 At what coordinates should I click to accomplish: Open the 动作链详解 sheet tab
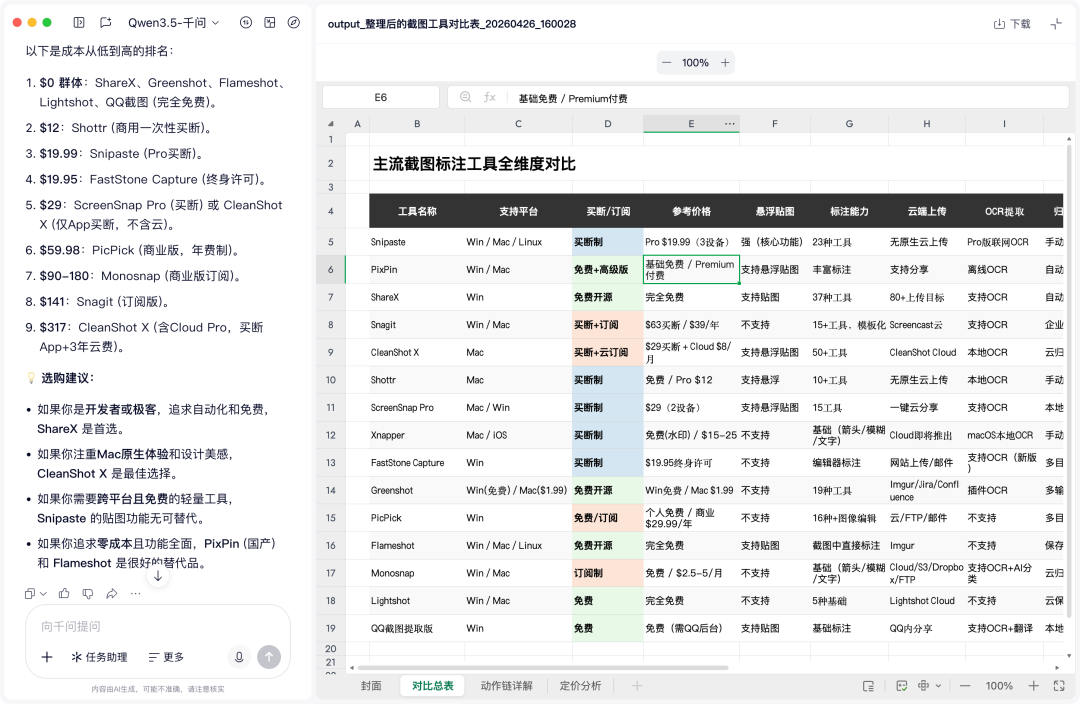pyautogui.click(x=506, y=686)
